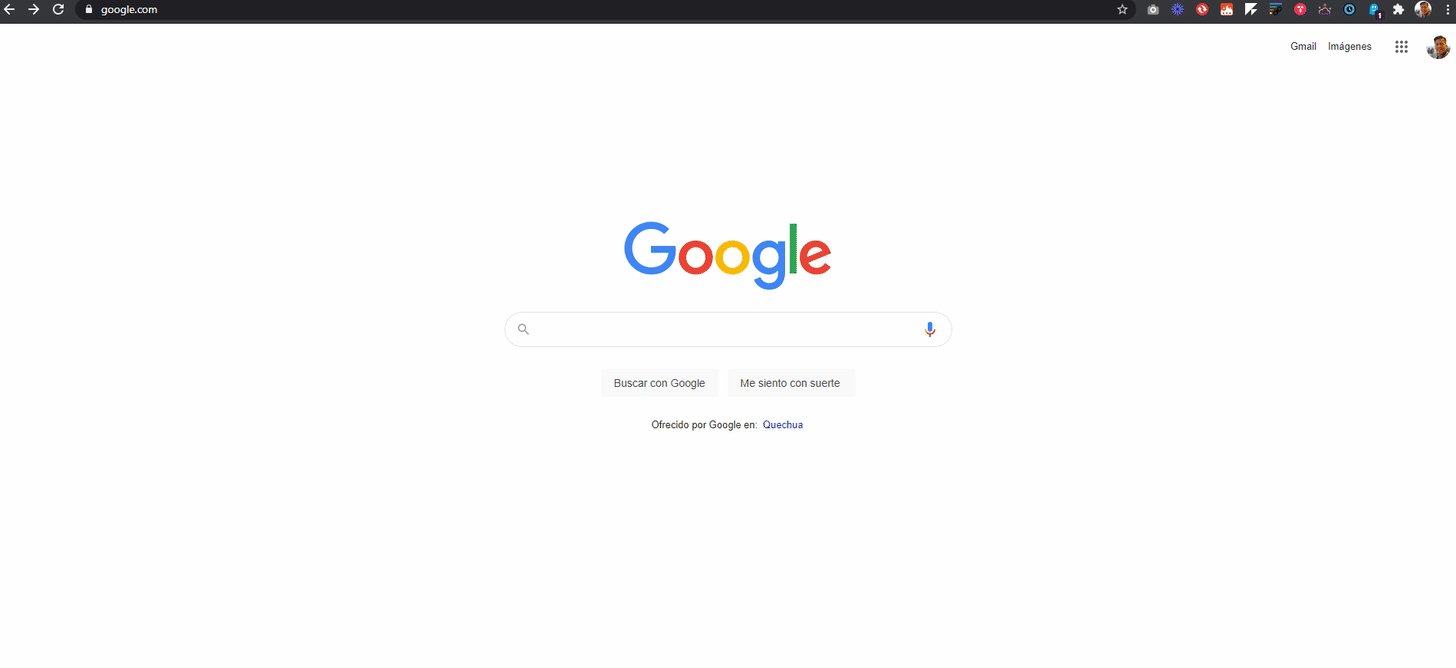1456x668 pixels.
Task: Open the Google apps grid launcher
Action: click(x=1401, y=47)
